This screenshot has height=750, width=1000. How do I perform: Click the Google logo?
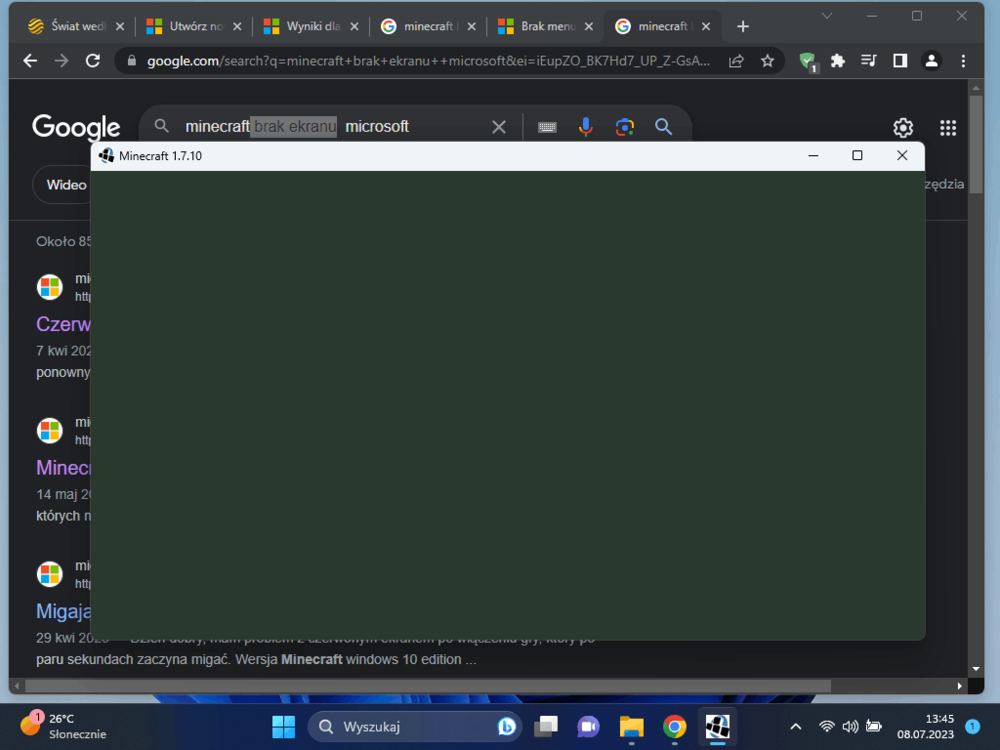click(76, 127)
